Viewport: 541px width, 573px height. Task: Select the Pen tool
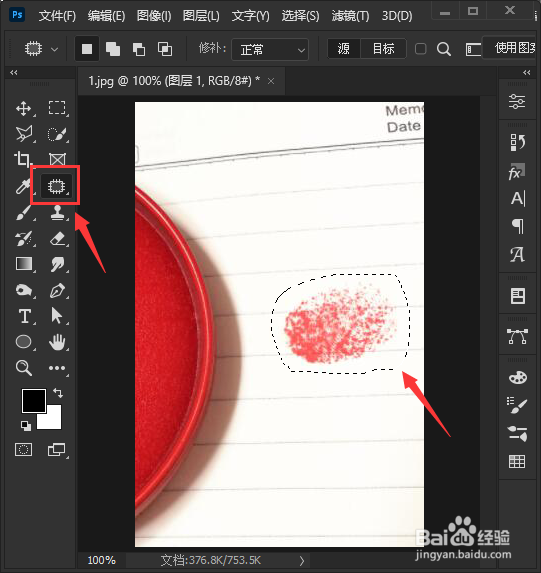click(x=57, y=291)
